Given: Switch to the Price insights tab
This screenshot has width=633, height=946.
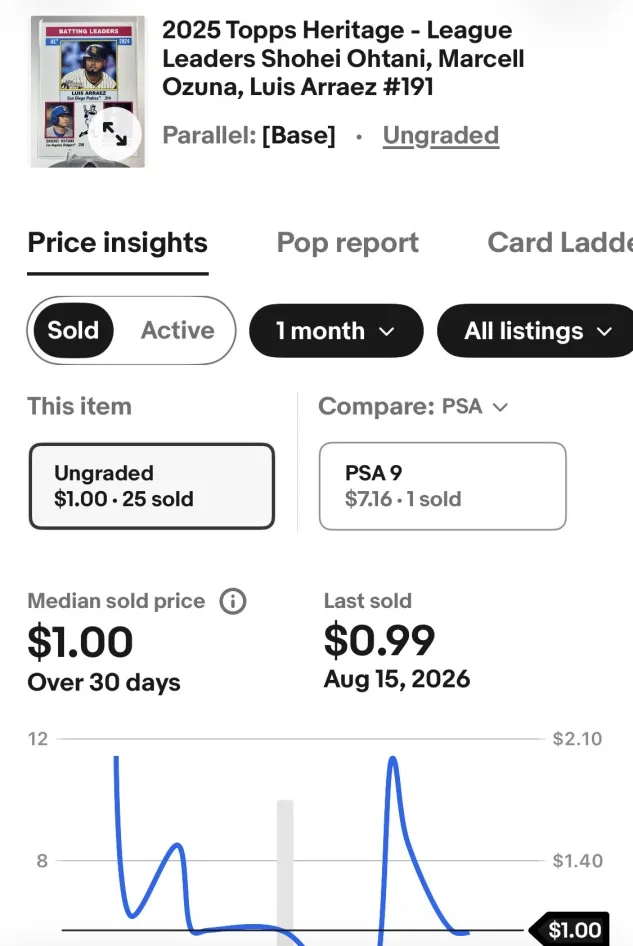Looking at the screenshot, I should click(118, 243).
